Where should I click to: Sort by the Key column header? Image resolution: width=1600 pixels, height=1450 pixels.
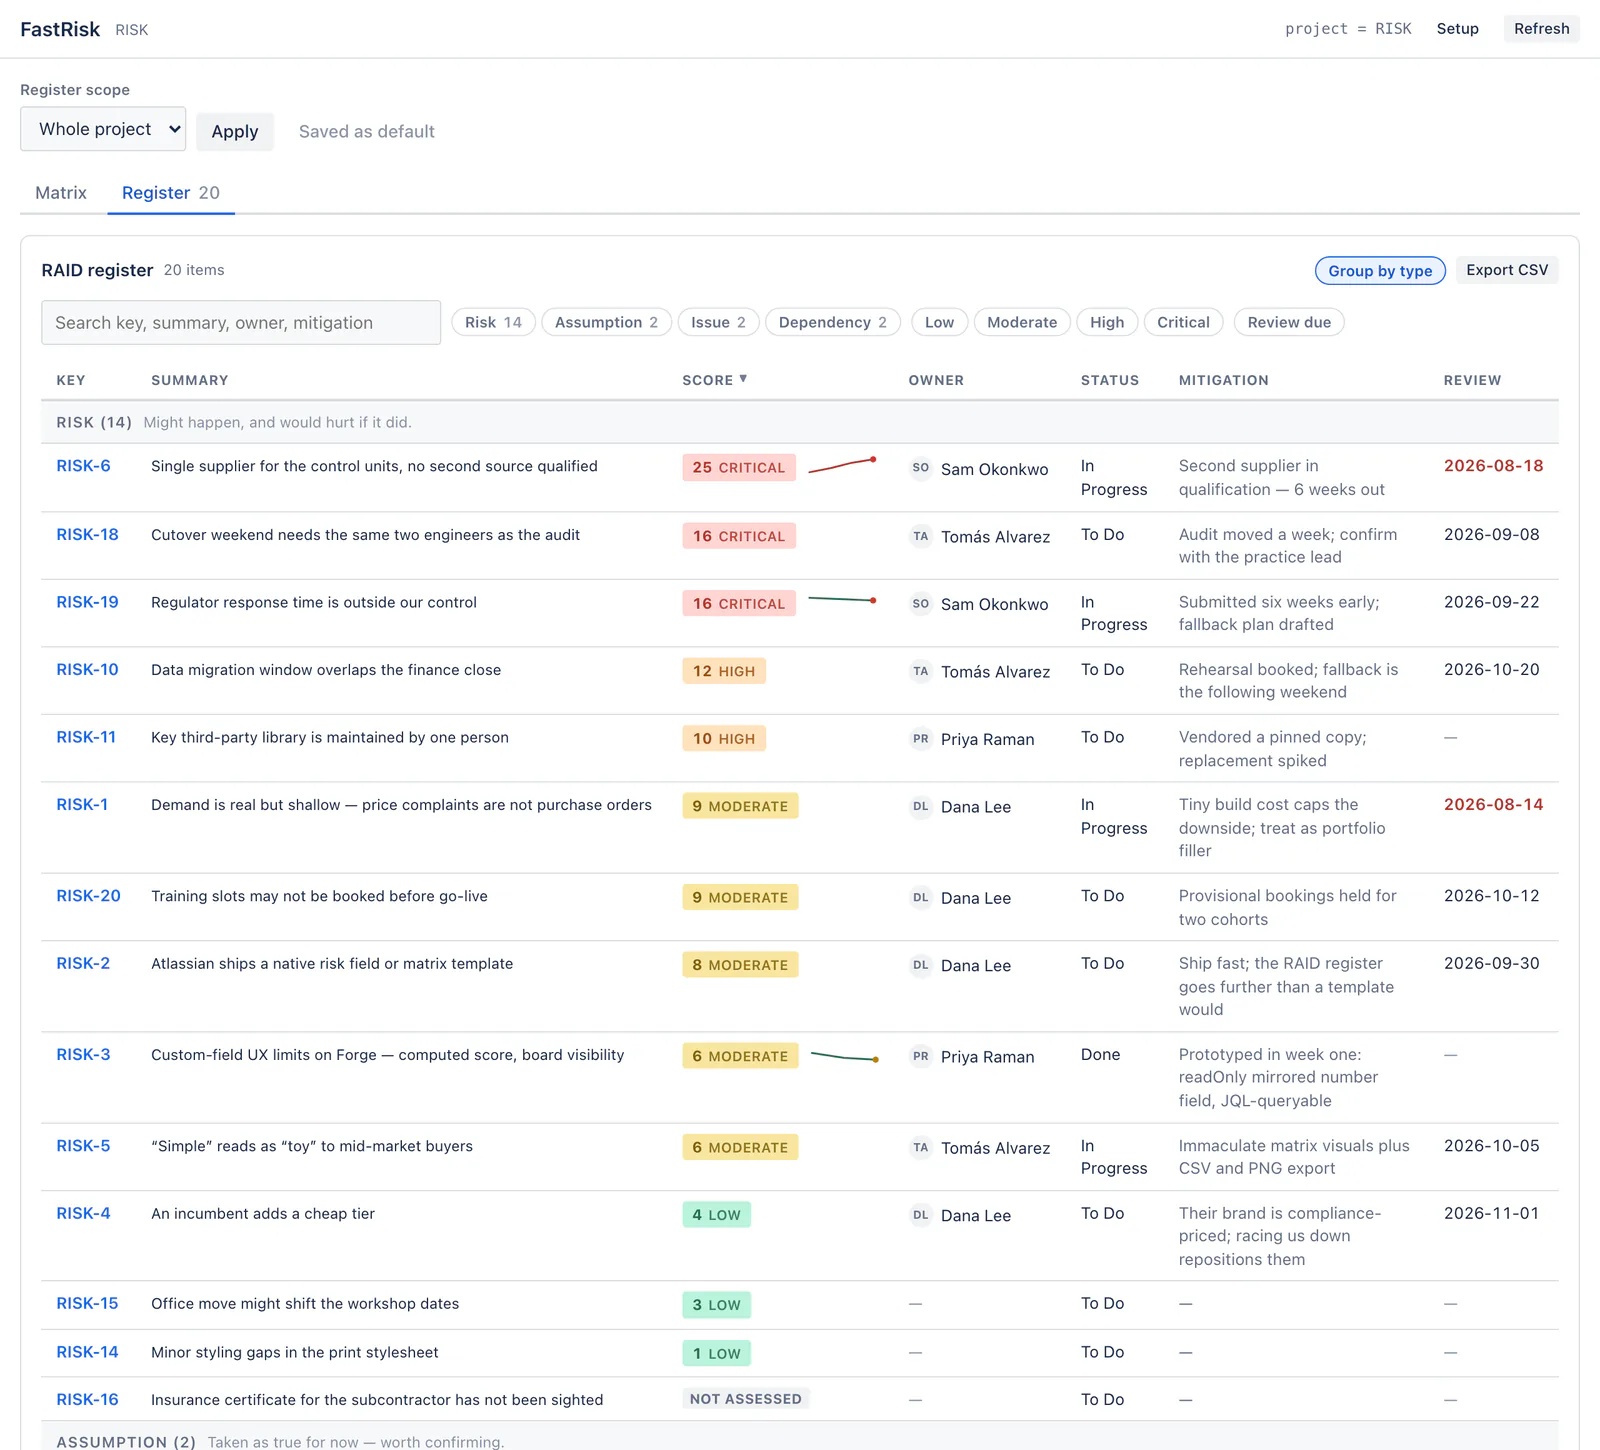click(x=71, y=380)
